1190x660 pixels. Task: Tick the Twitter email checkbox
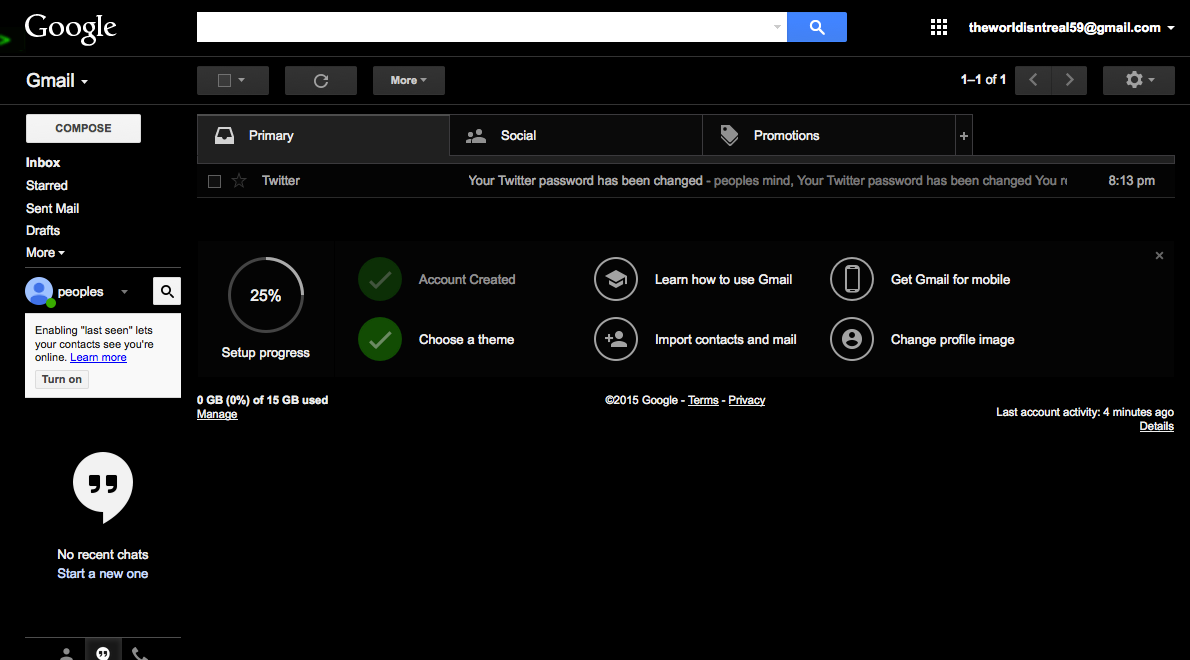coord(215,181)
